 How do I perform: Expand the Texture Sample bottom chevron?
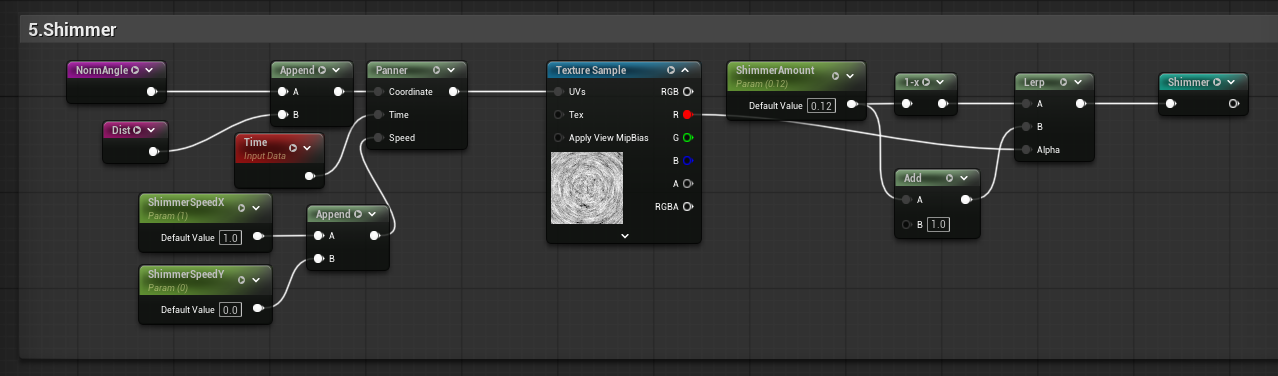tap(624, 236)
